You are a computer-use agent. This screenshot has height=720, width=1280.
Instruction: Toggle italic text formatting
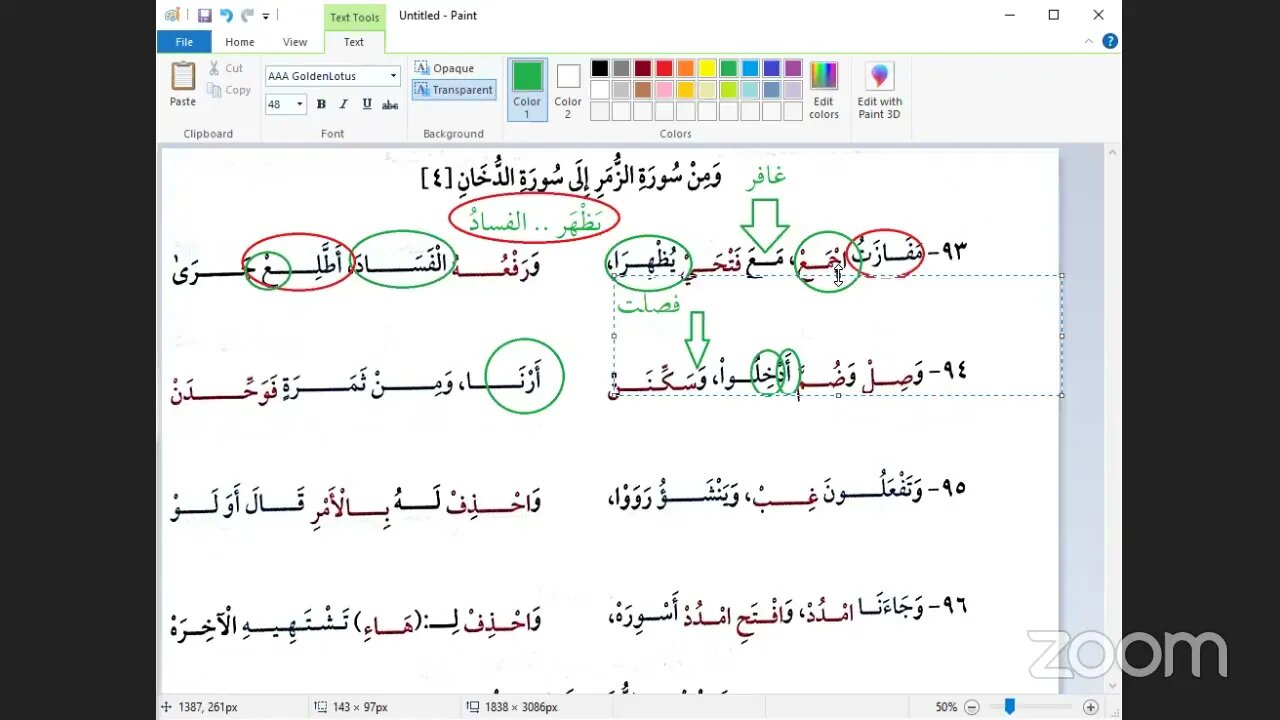pos(344,104)
